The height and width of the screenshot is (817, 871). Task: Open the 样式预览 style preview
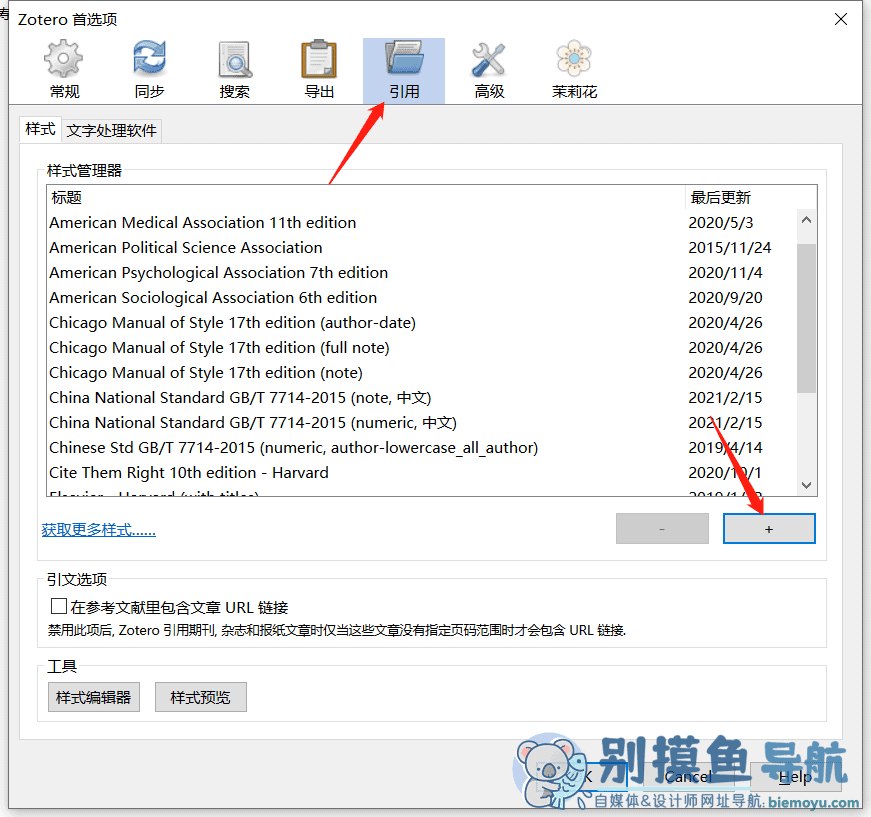[201, 697]
